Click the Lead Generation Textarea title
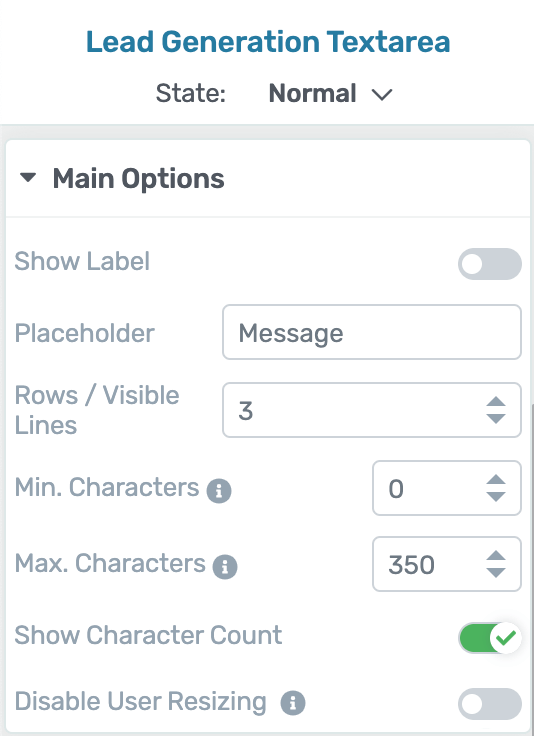 268,42
